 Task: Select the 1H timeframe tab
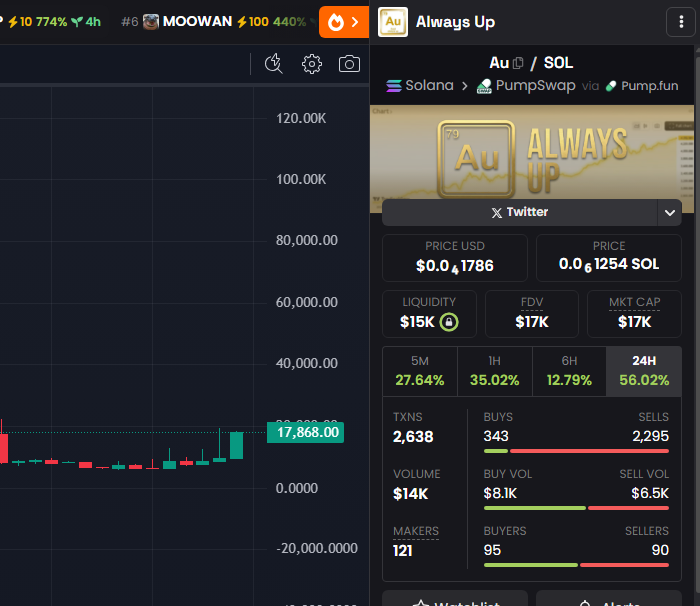495,371
